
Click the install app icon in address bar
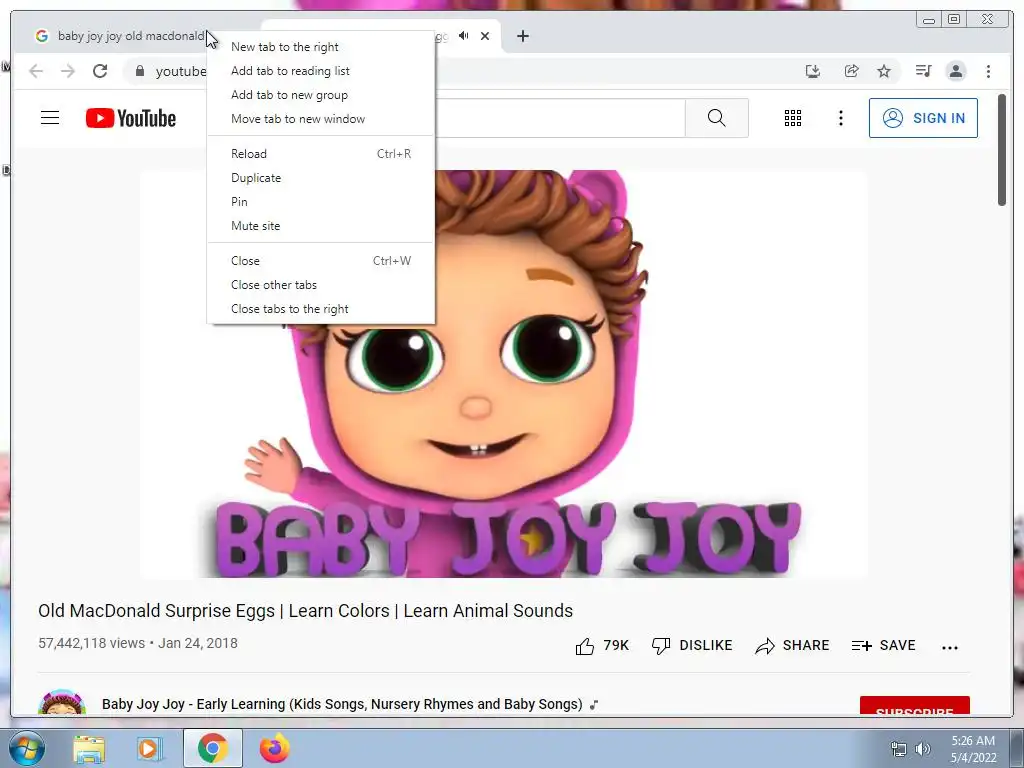(x=812, y=71)
